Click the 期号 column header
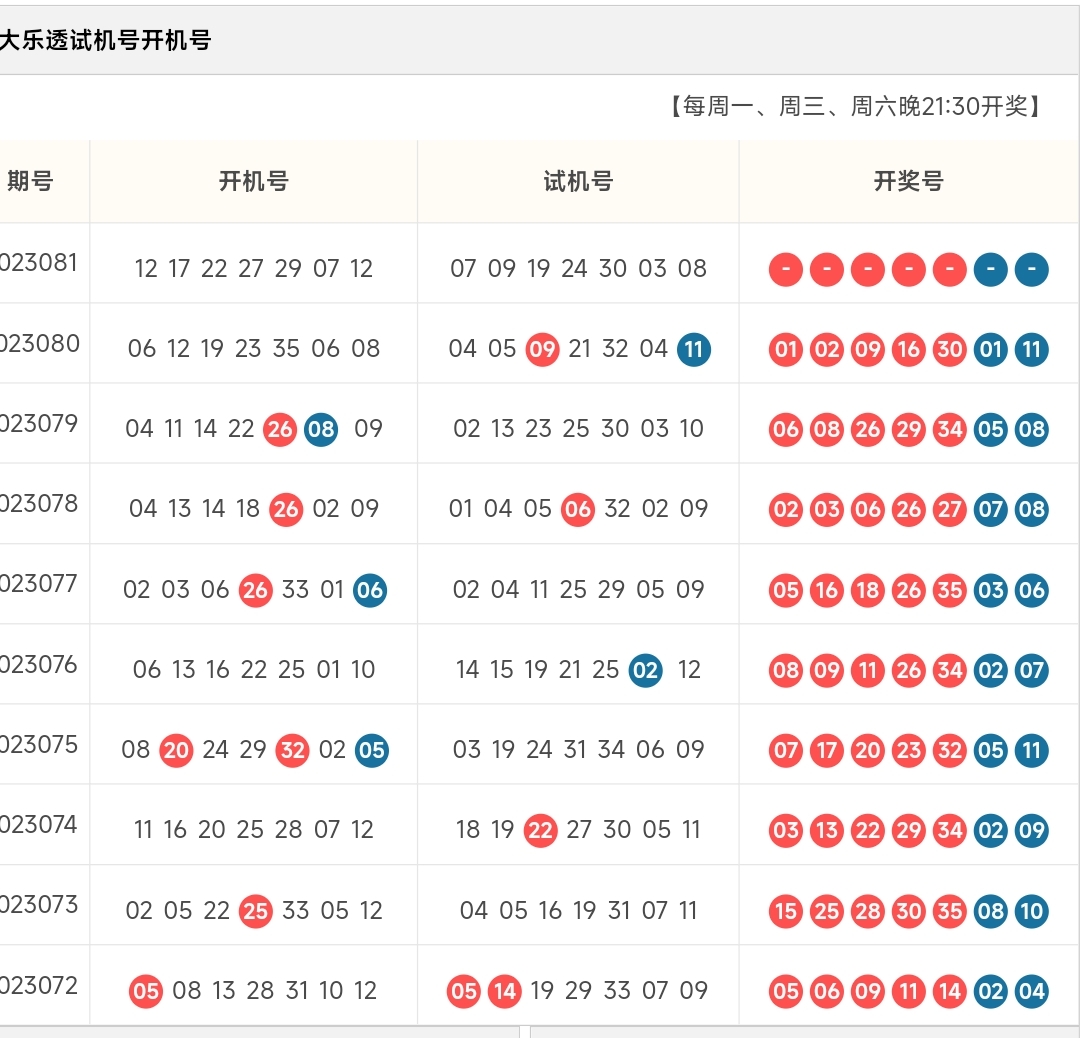 click(x=30, y=181)
